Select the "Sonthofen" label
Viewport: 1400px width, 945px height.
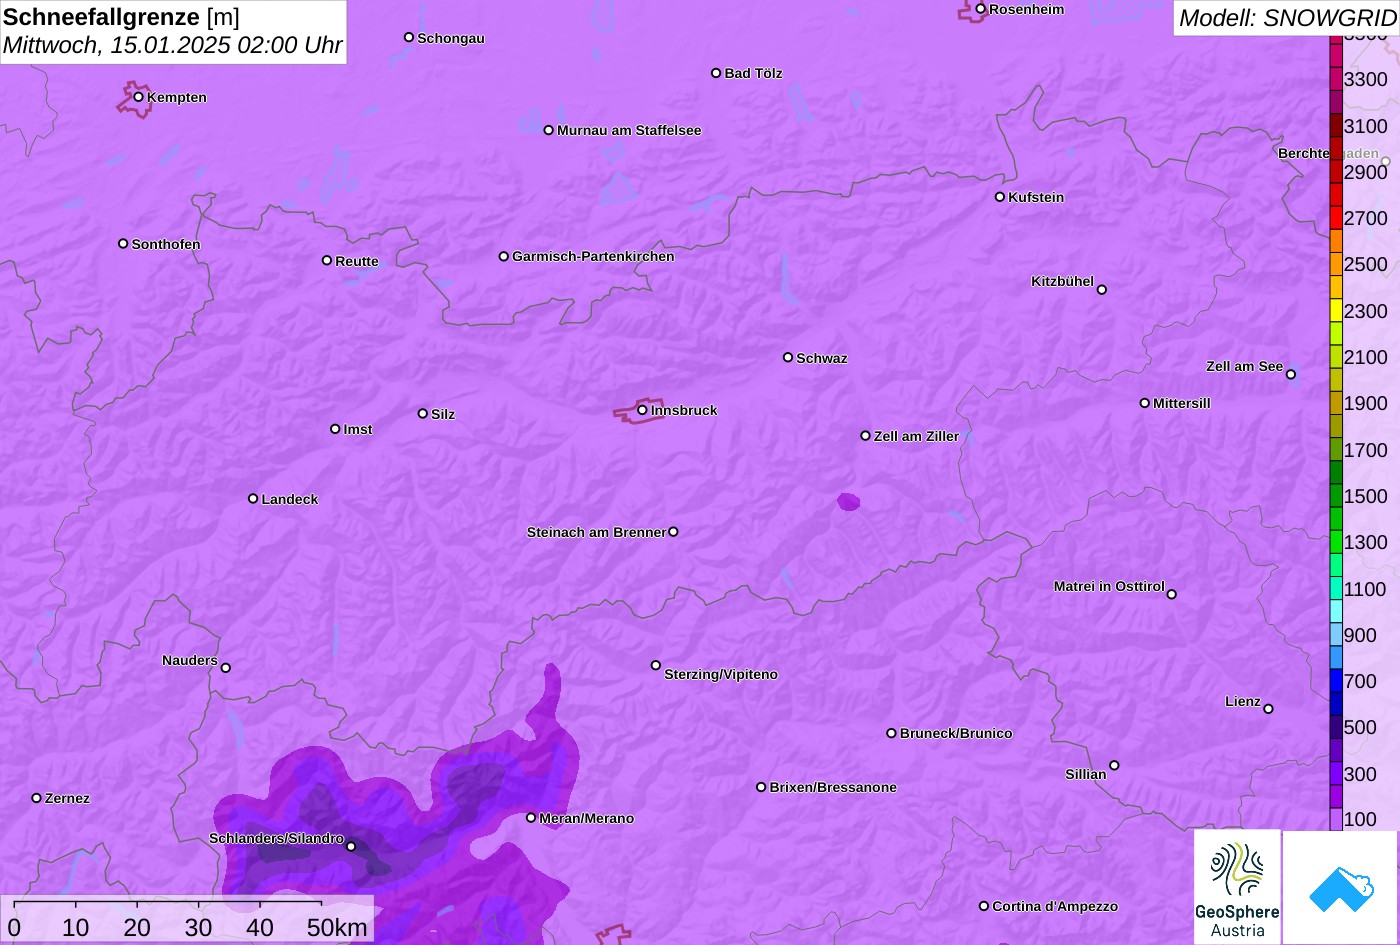[166, 244]
